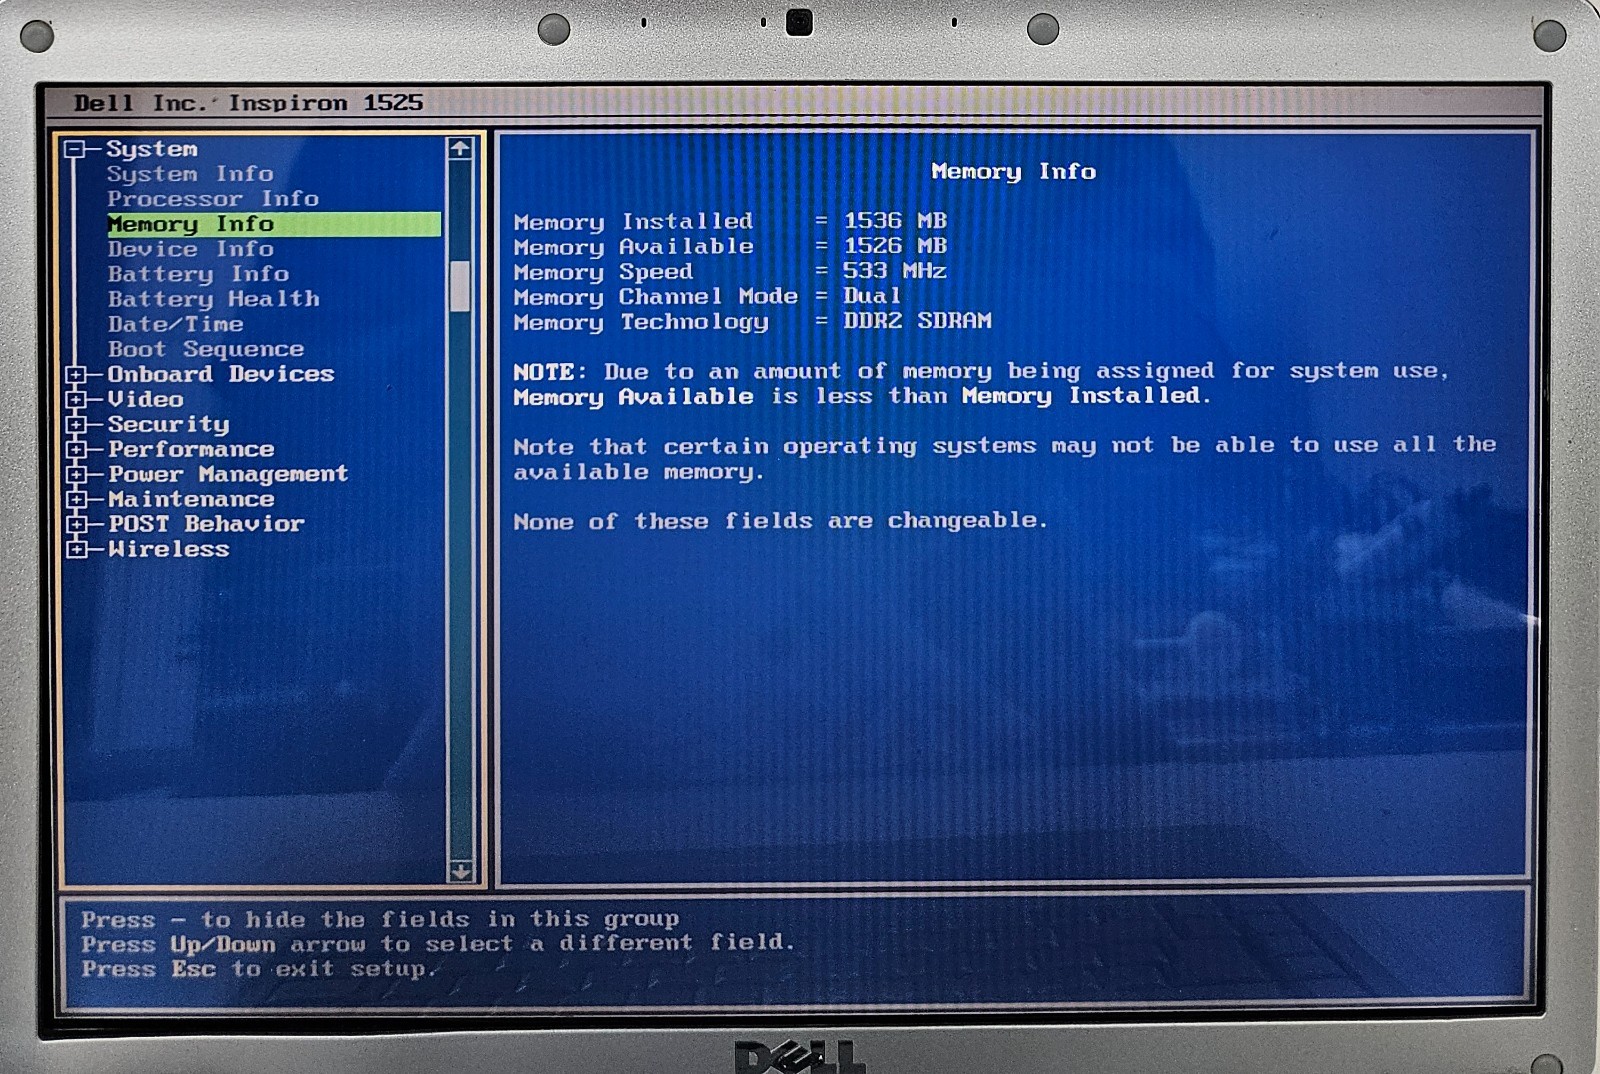The image size is (1600, 1074).
Task: Expand the Onboard Devices group
Action: pos(76,375)
